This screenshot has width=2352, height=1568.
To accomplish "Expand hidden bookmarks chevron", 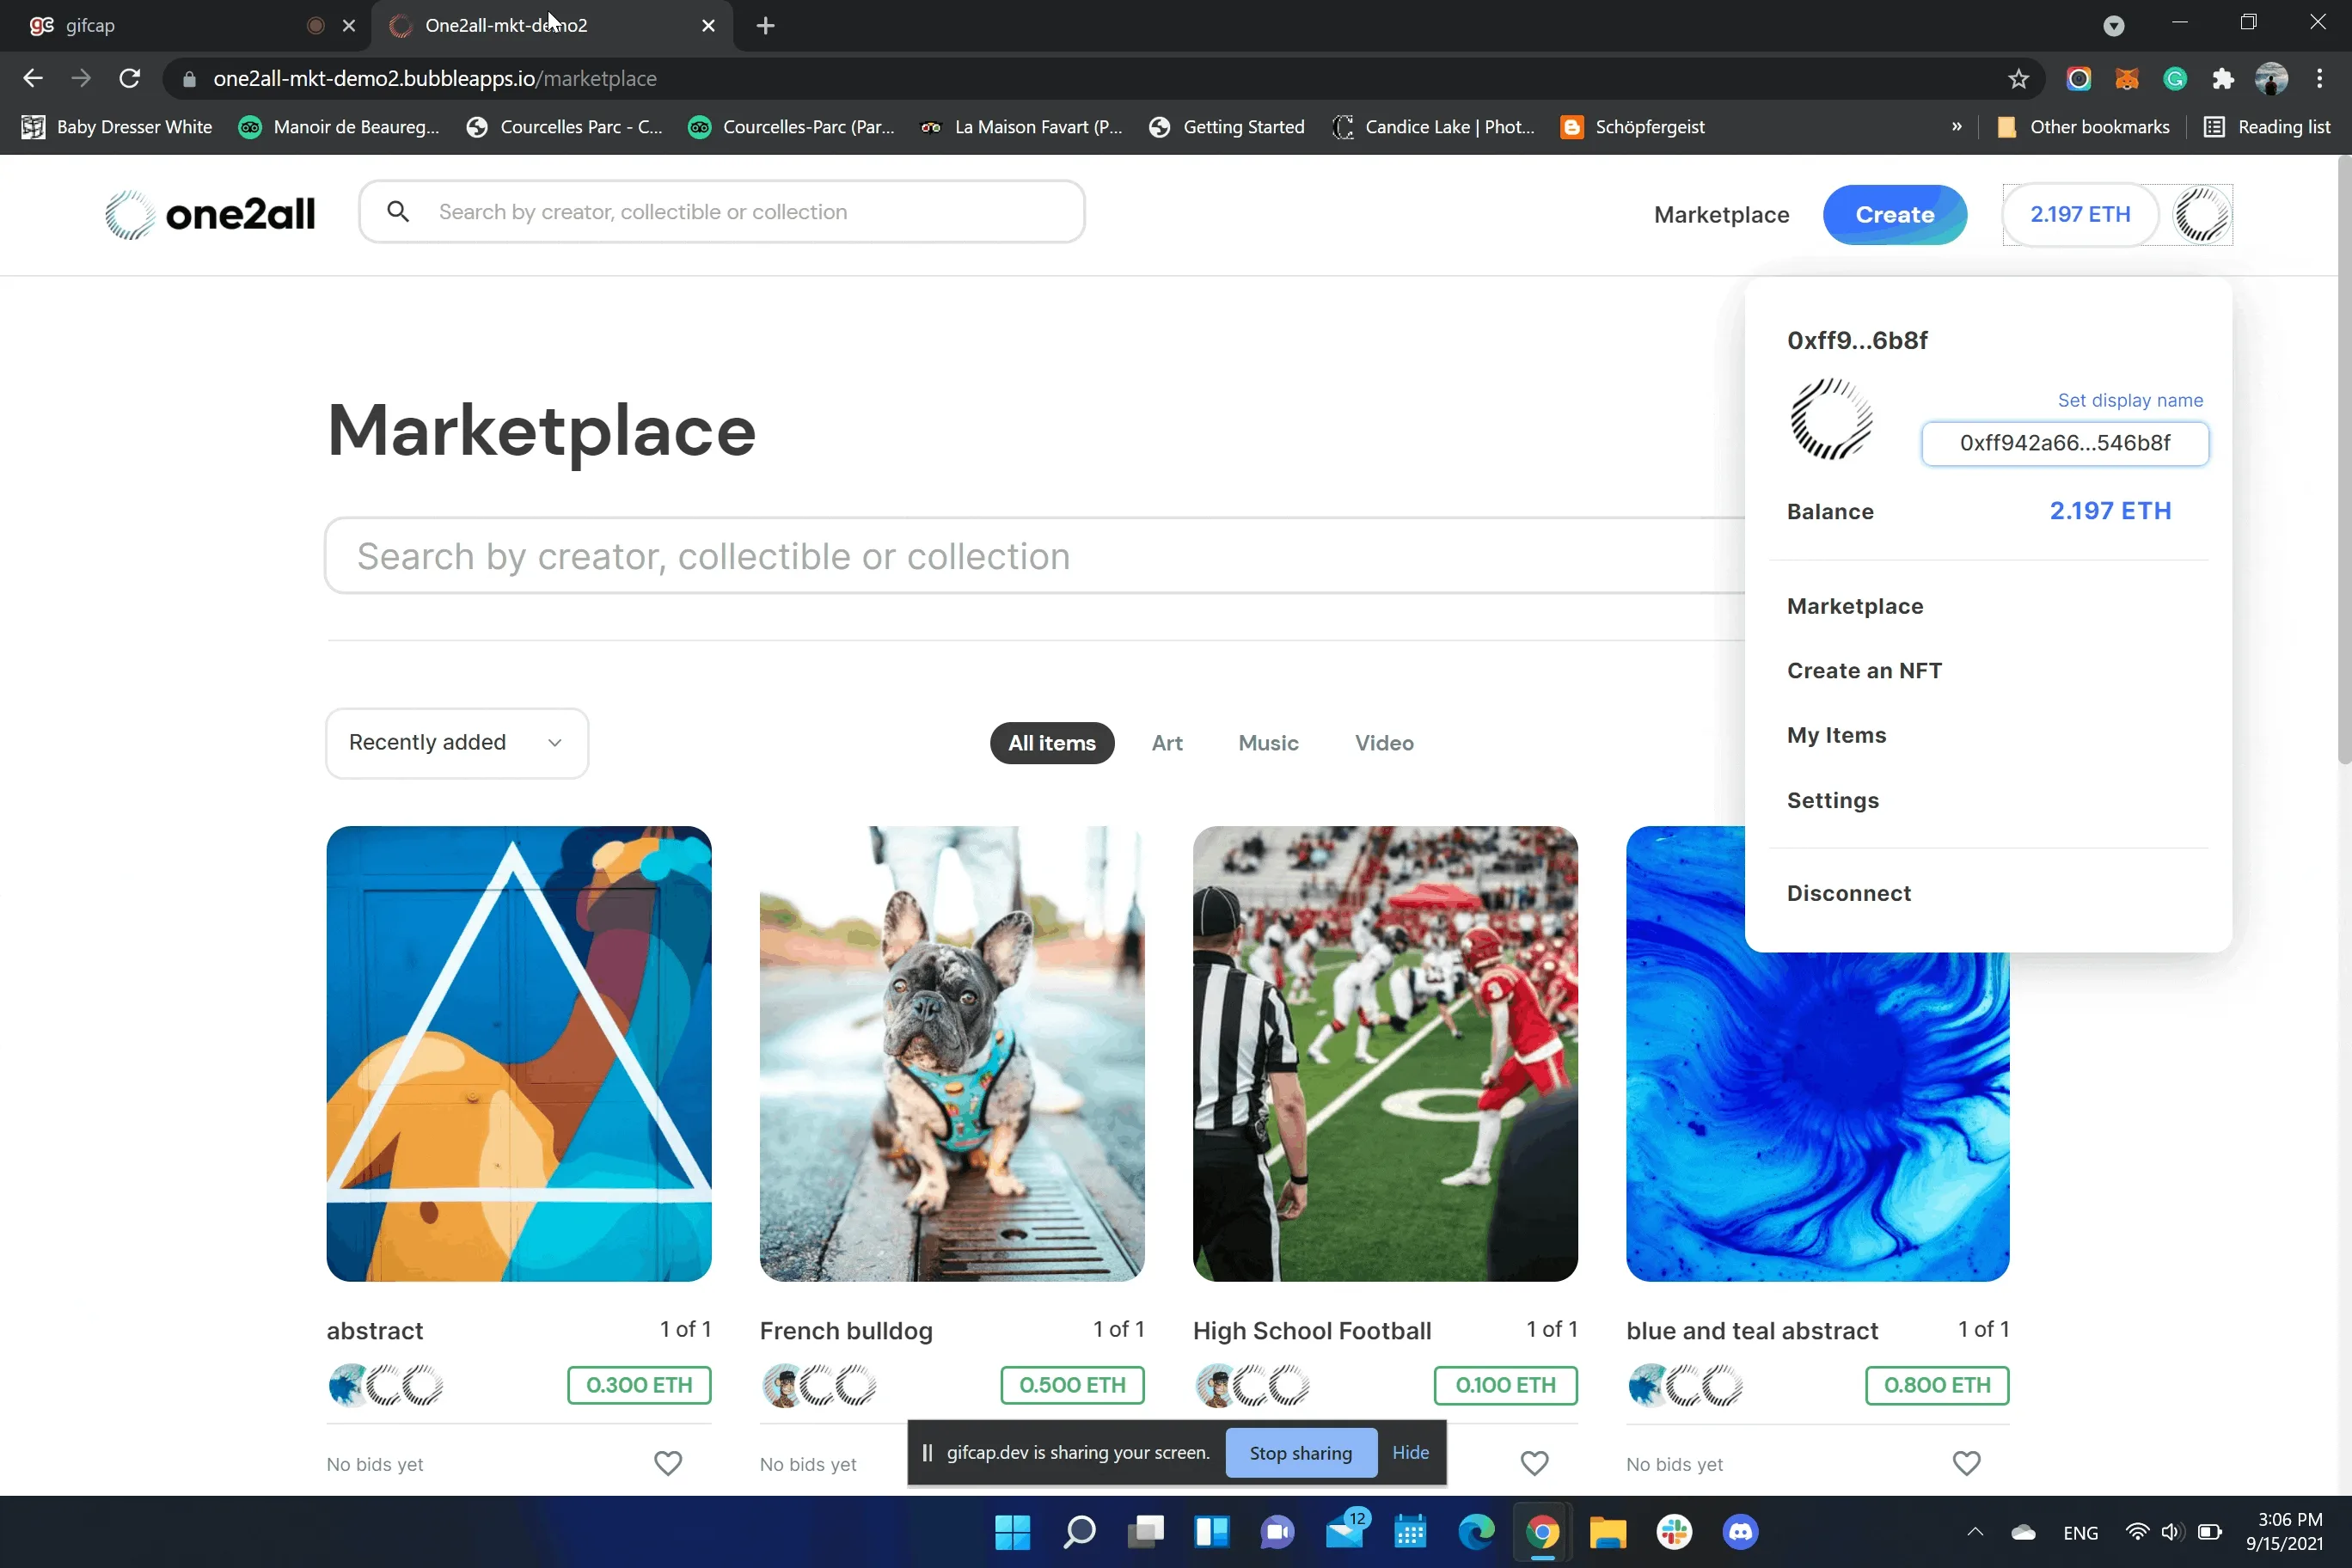I will 1956,127.
